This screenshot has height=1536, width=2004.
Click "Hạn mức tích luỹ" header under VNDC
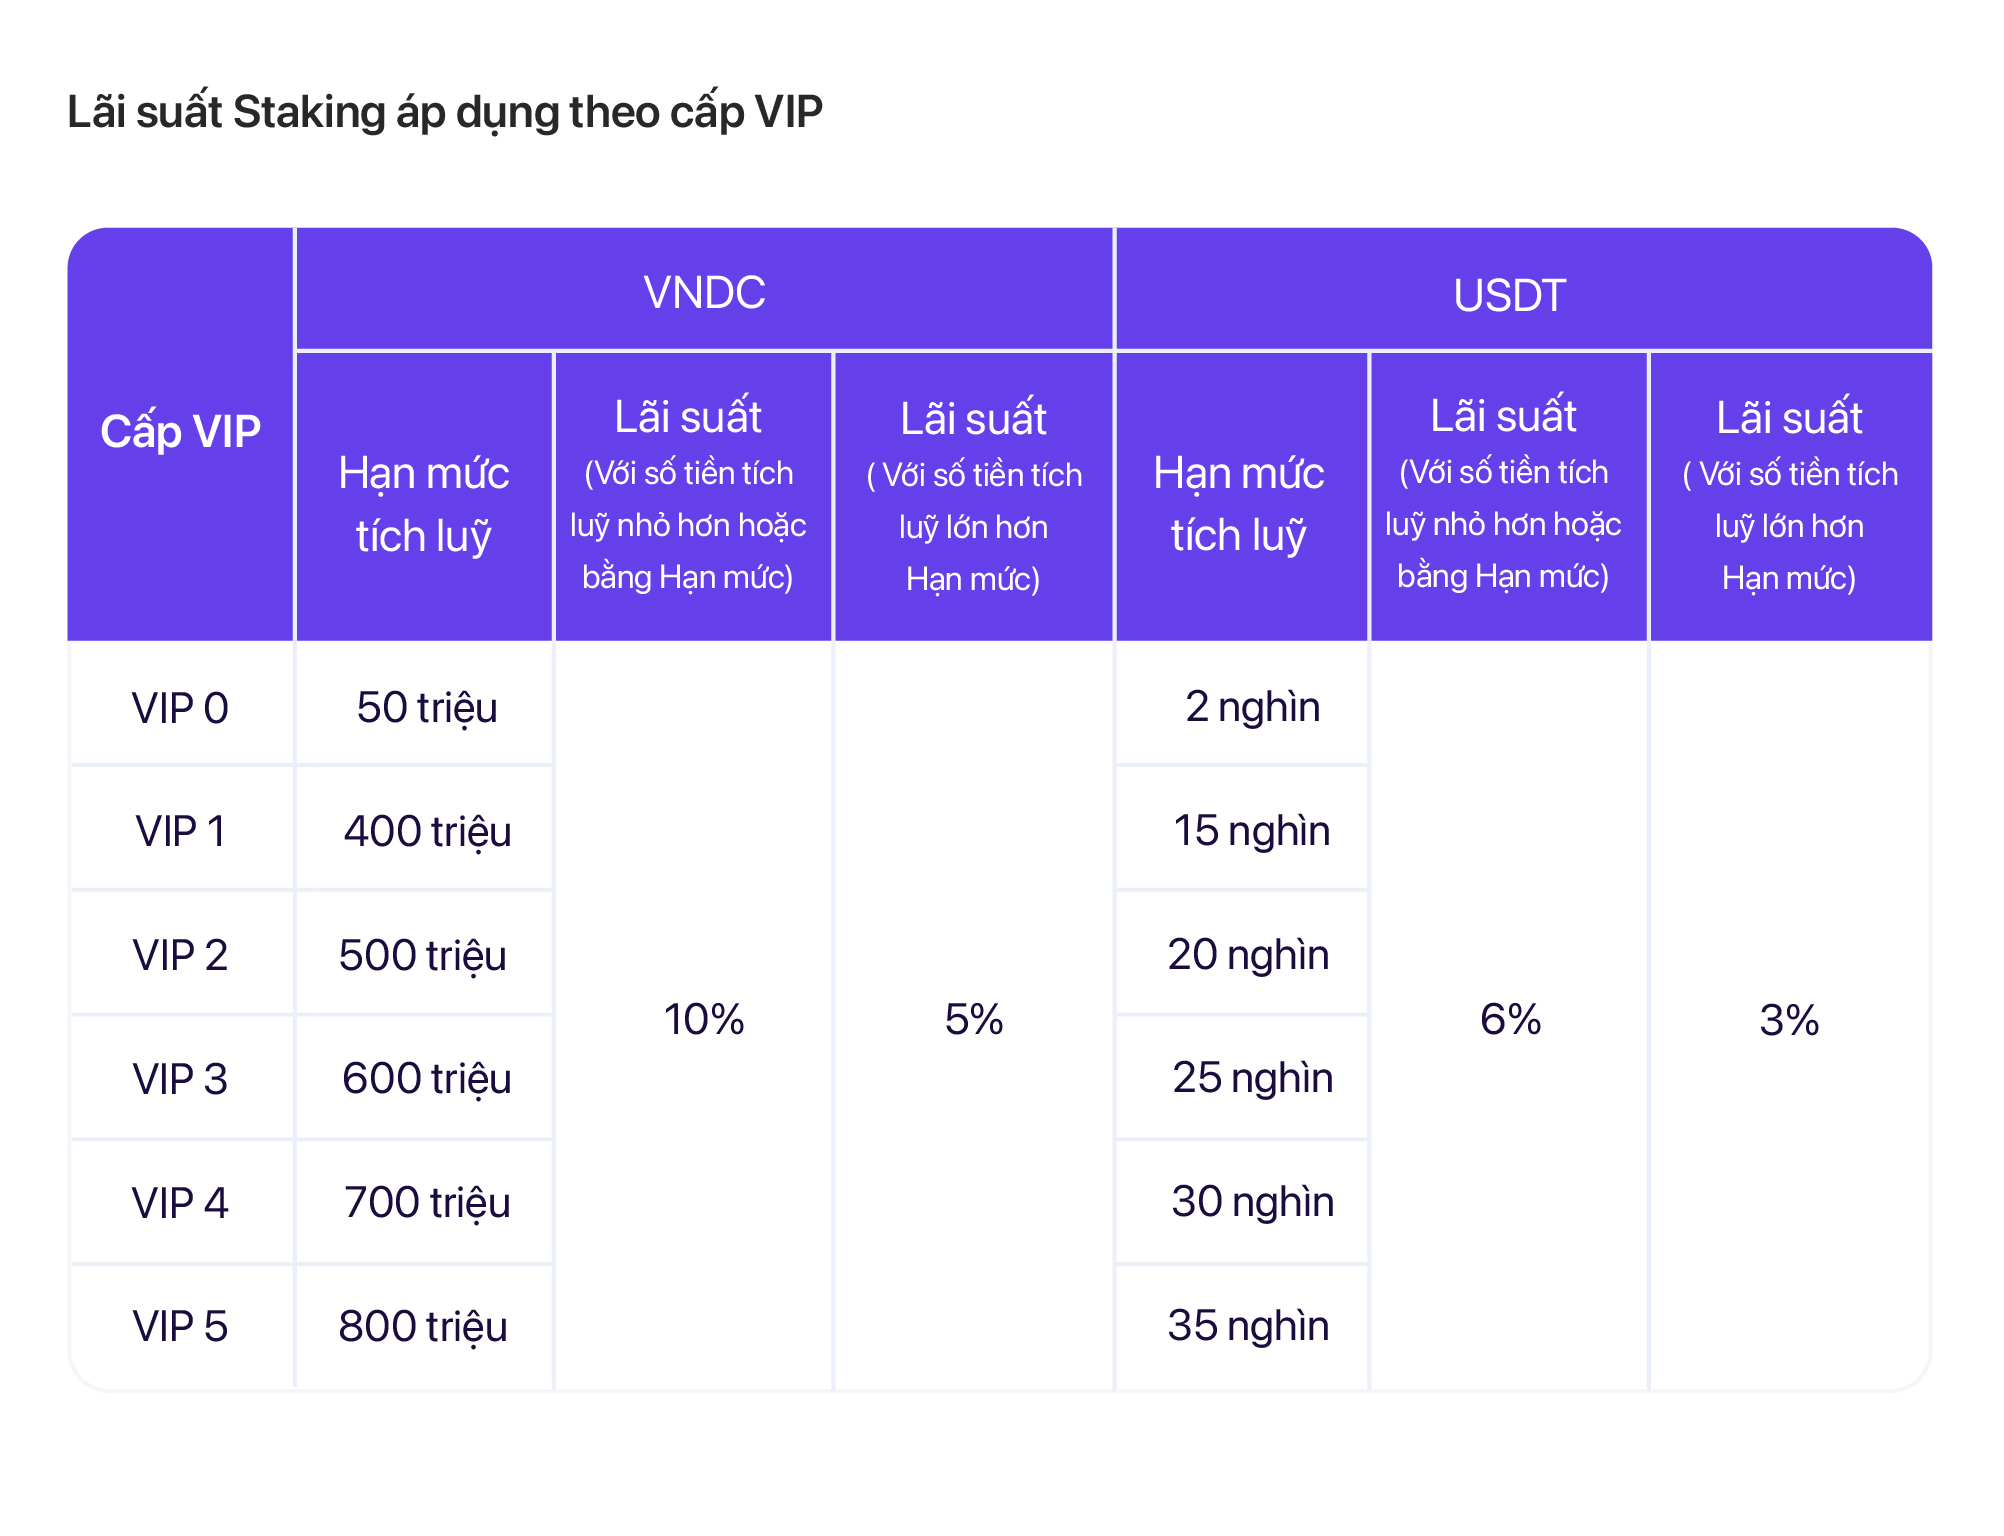[424, 504]
